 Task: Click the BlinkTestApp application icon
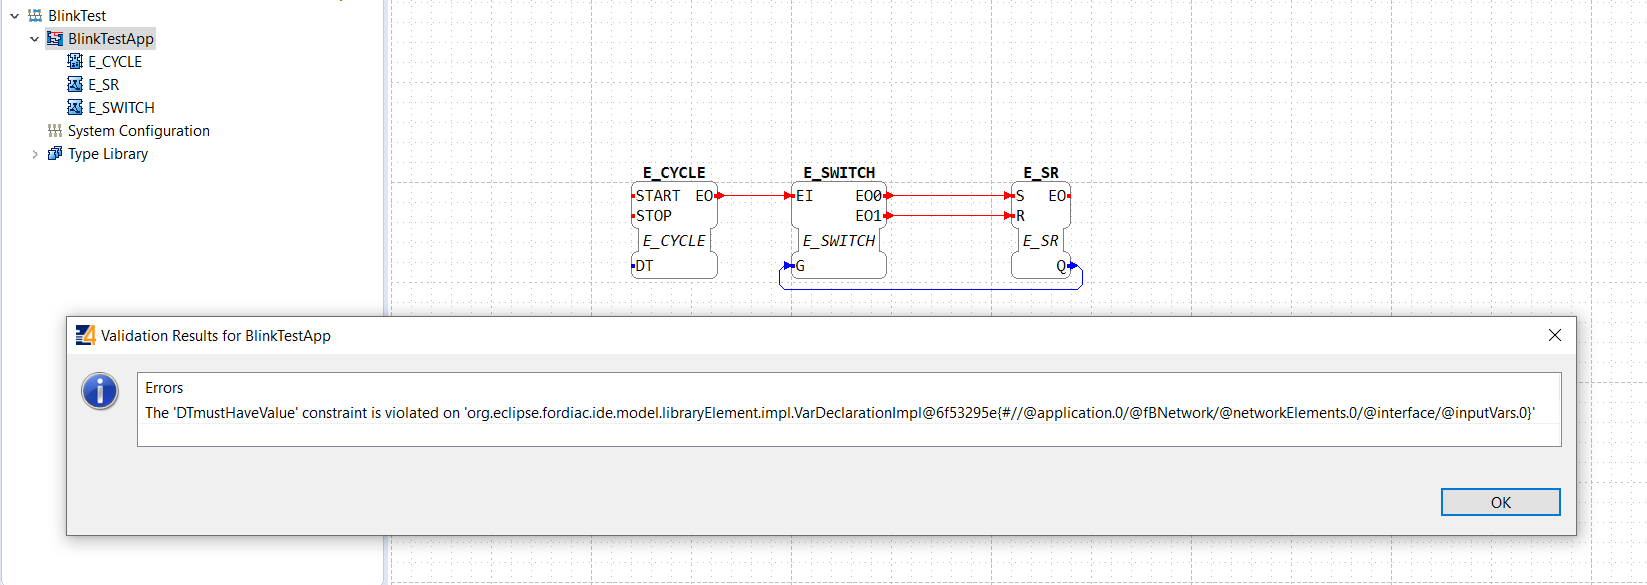point(55,39)
